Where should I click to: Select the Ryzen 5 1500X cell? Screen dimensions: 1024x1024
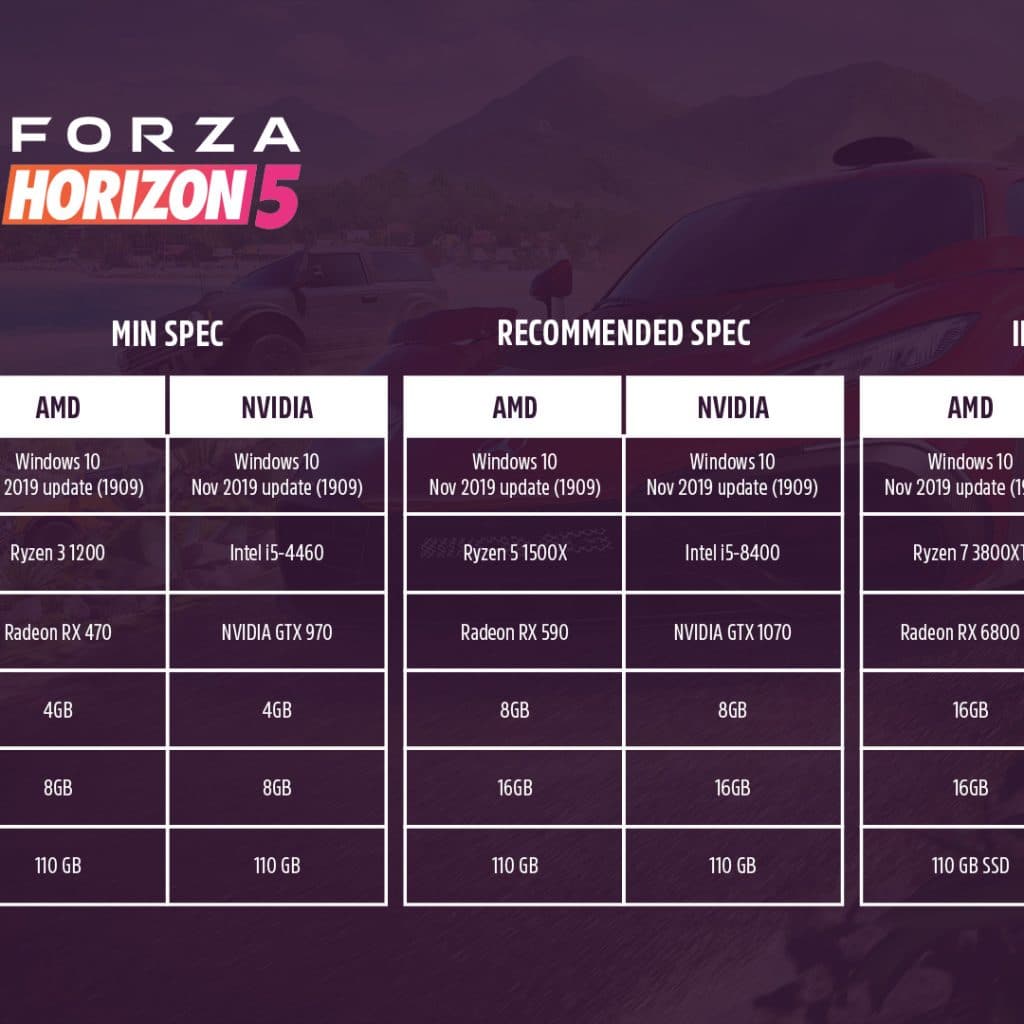pyautogui.click(x=514, y=553)
